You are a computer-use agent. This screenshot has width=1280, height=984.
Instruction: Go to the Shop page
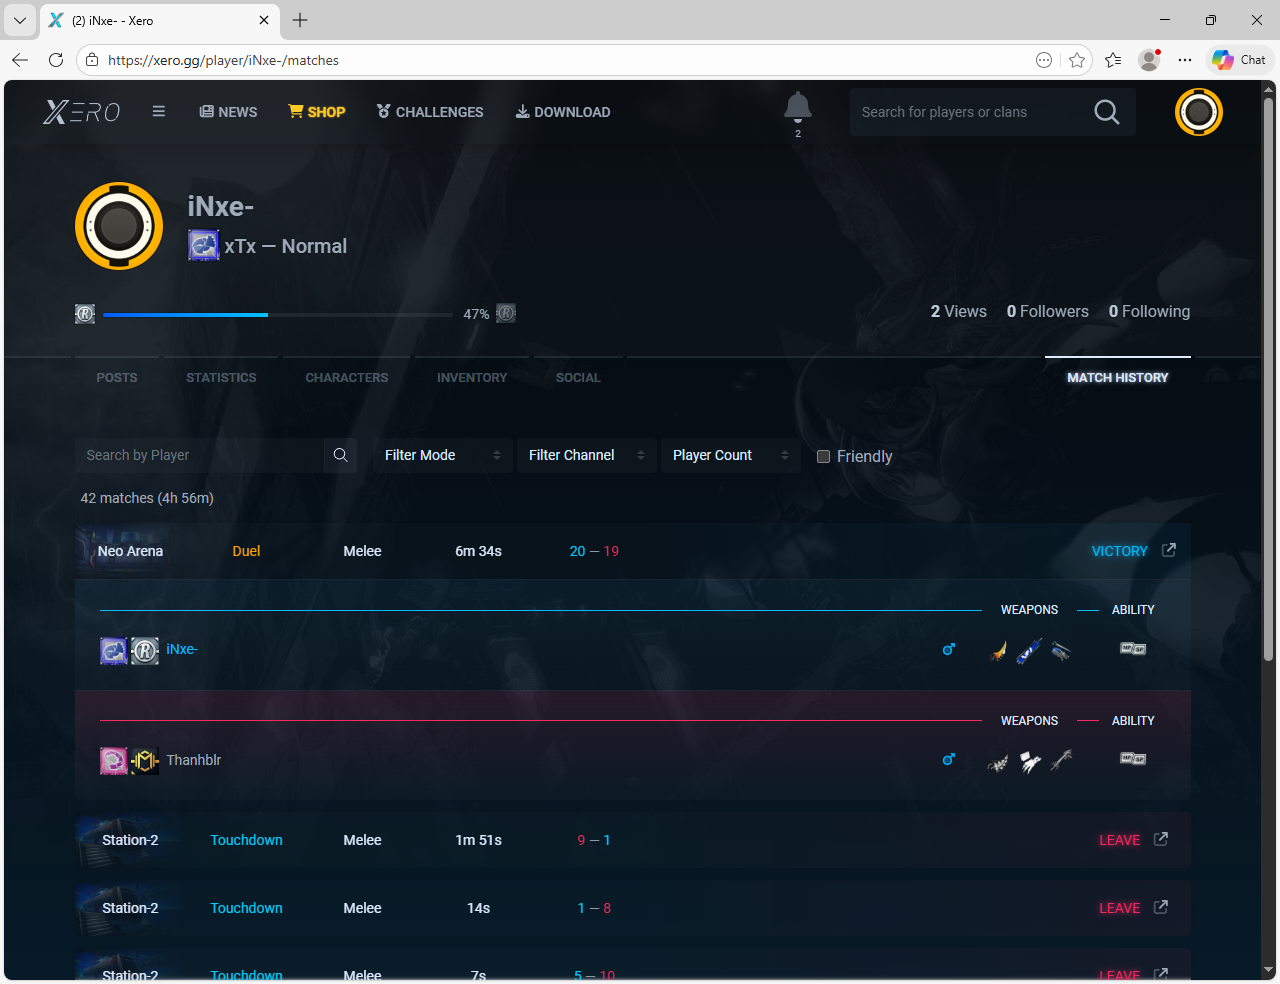point(317,112)
